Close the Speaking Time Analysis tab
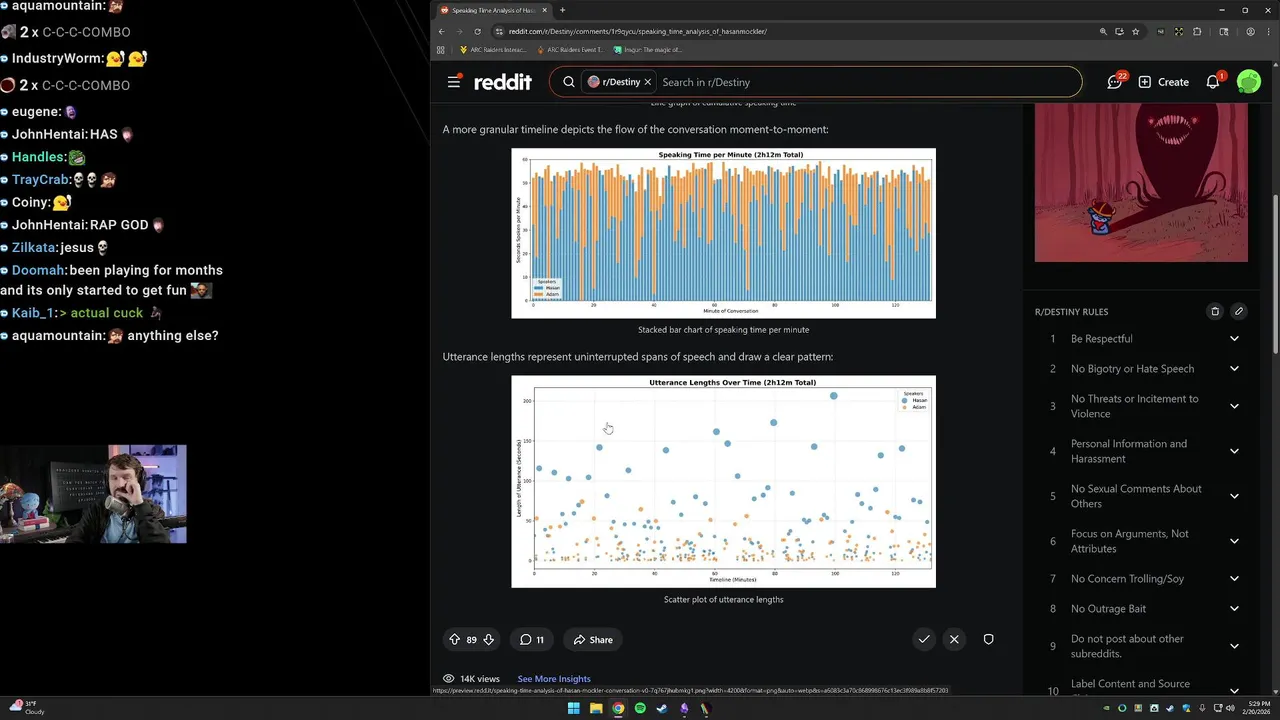Viewport: 1280px width, 720px height. (543, 10)
